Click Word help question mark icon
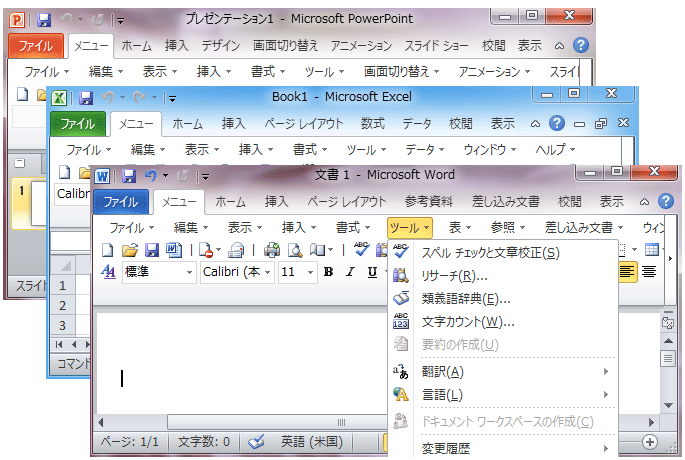Image resolution: width=685 pixels, height=460 pixels. tap(665, 201)
